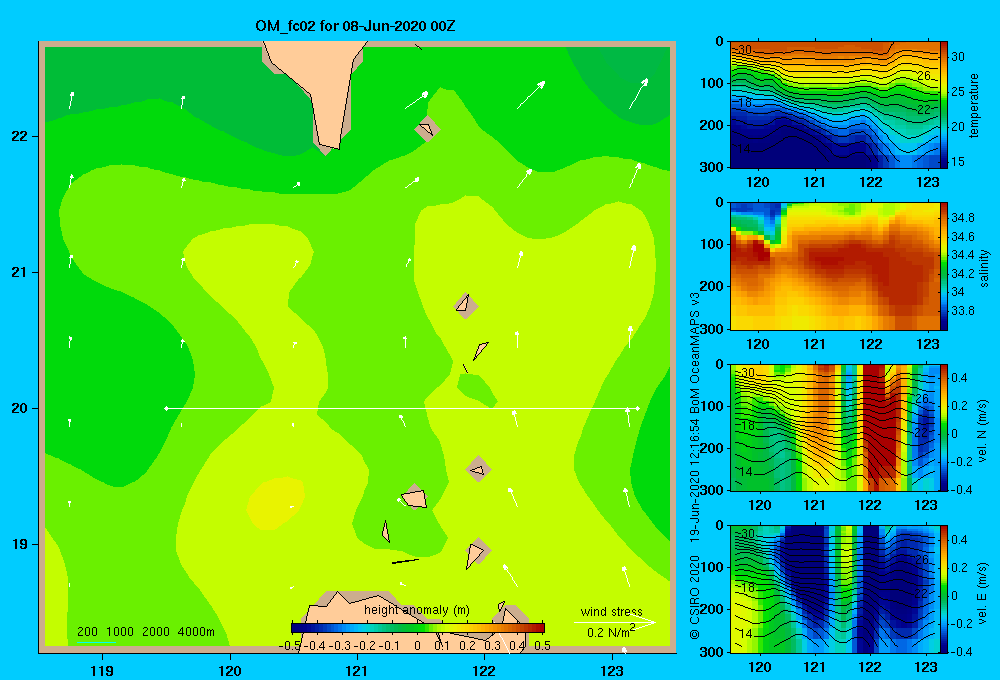This screenshot has height=680, width=1000.
Task: Click the '0.2 N/m²' wind stress value
Action: point(611,631)
